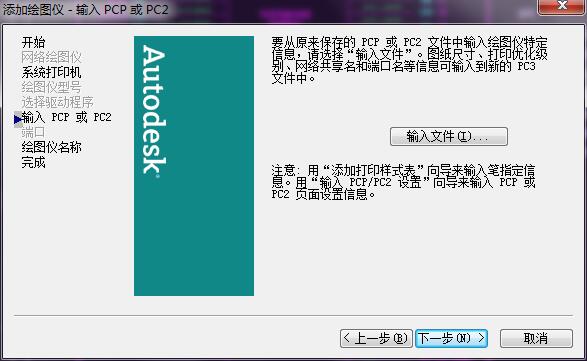
Task: Select the 绘图仪型号 step label
Action: (51, 87)
